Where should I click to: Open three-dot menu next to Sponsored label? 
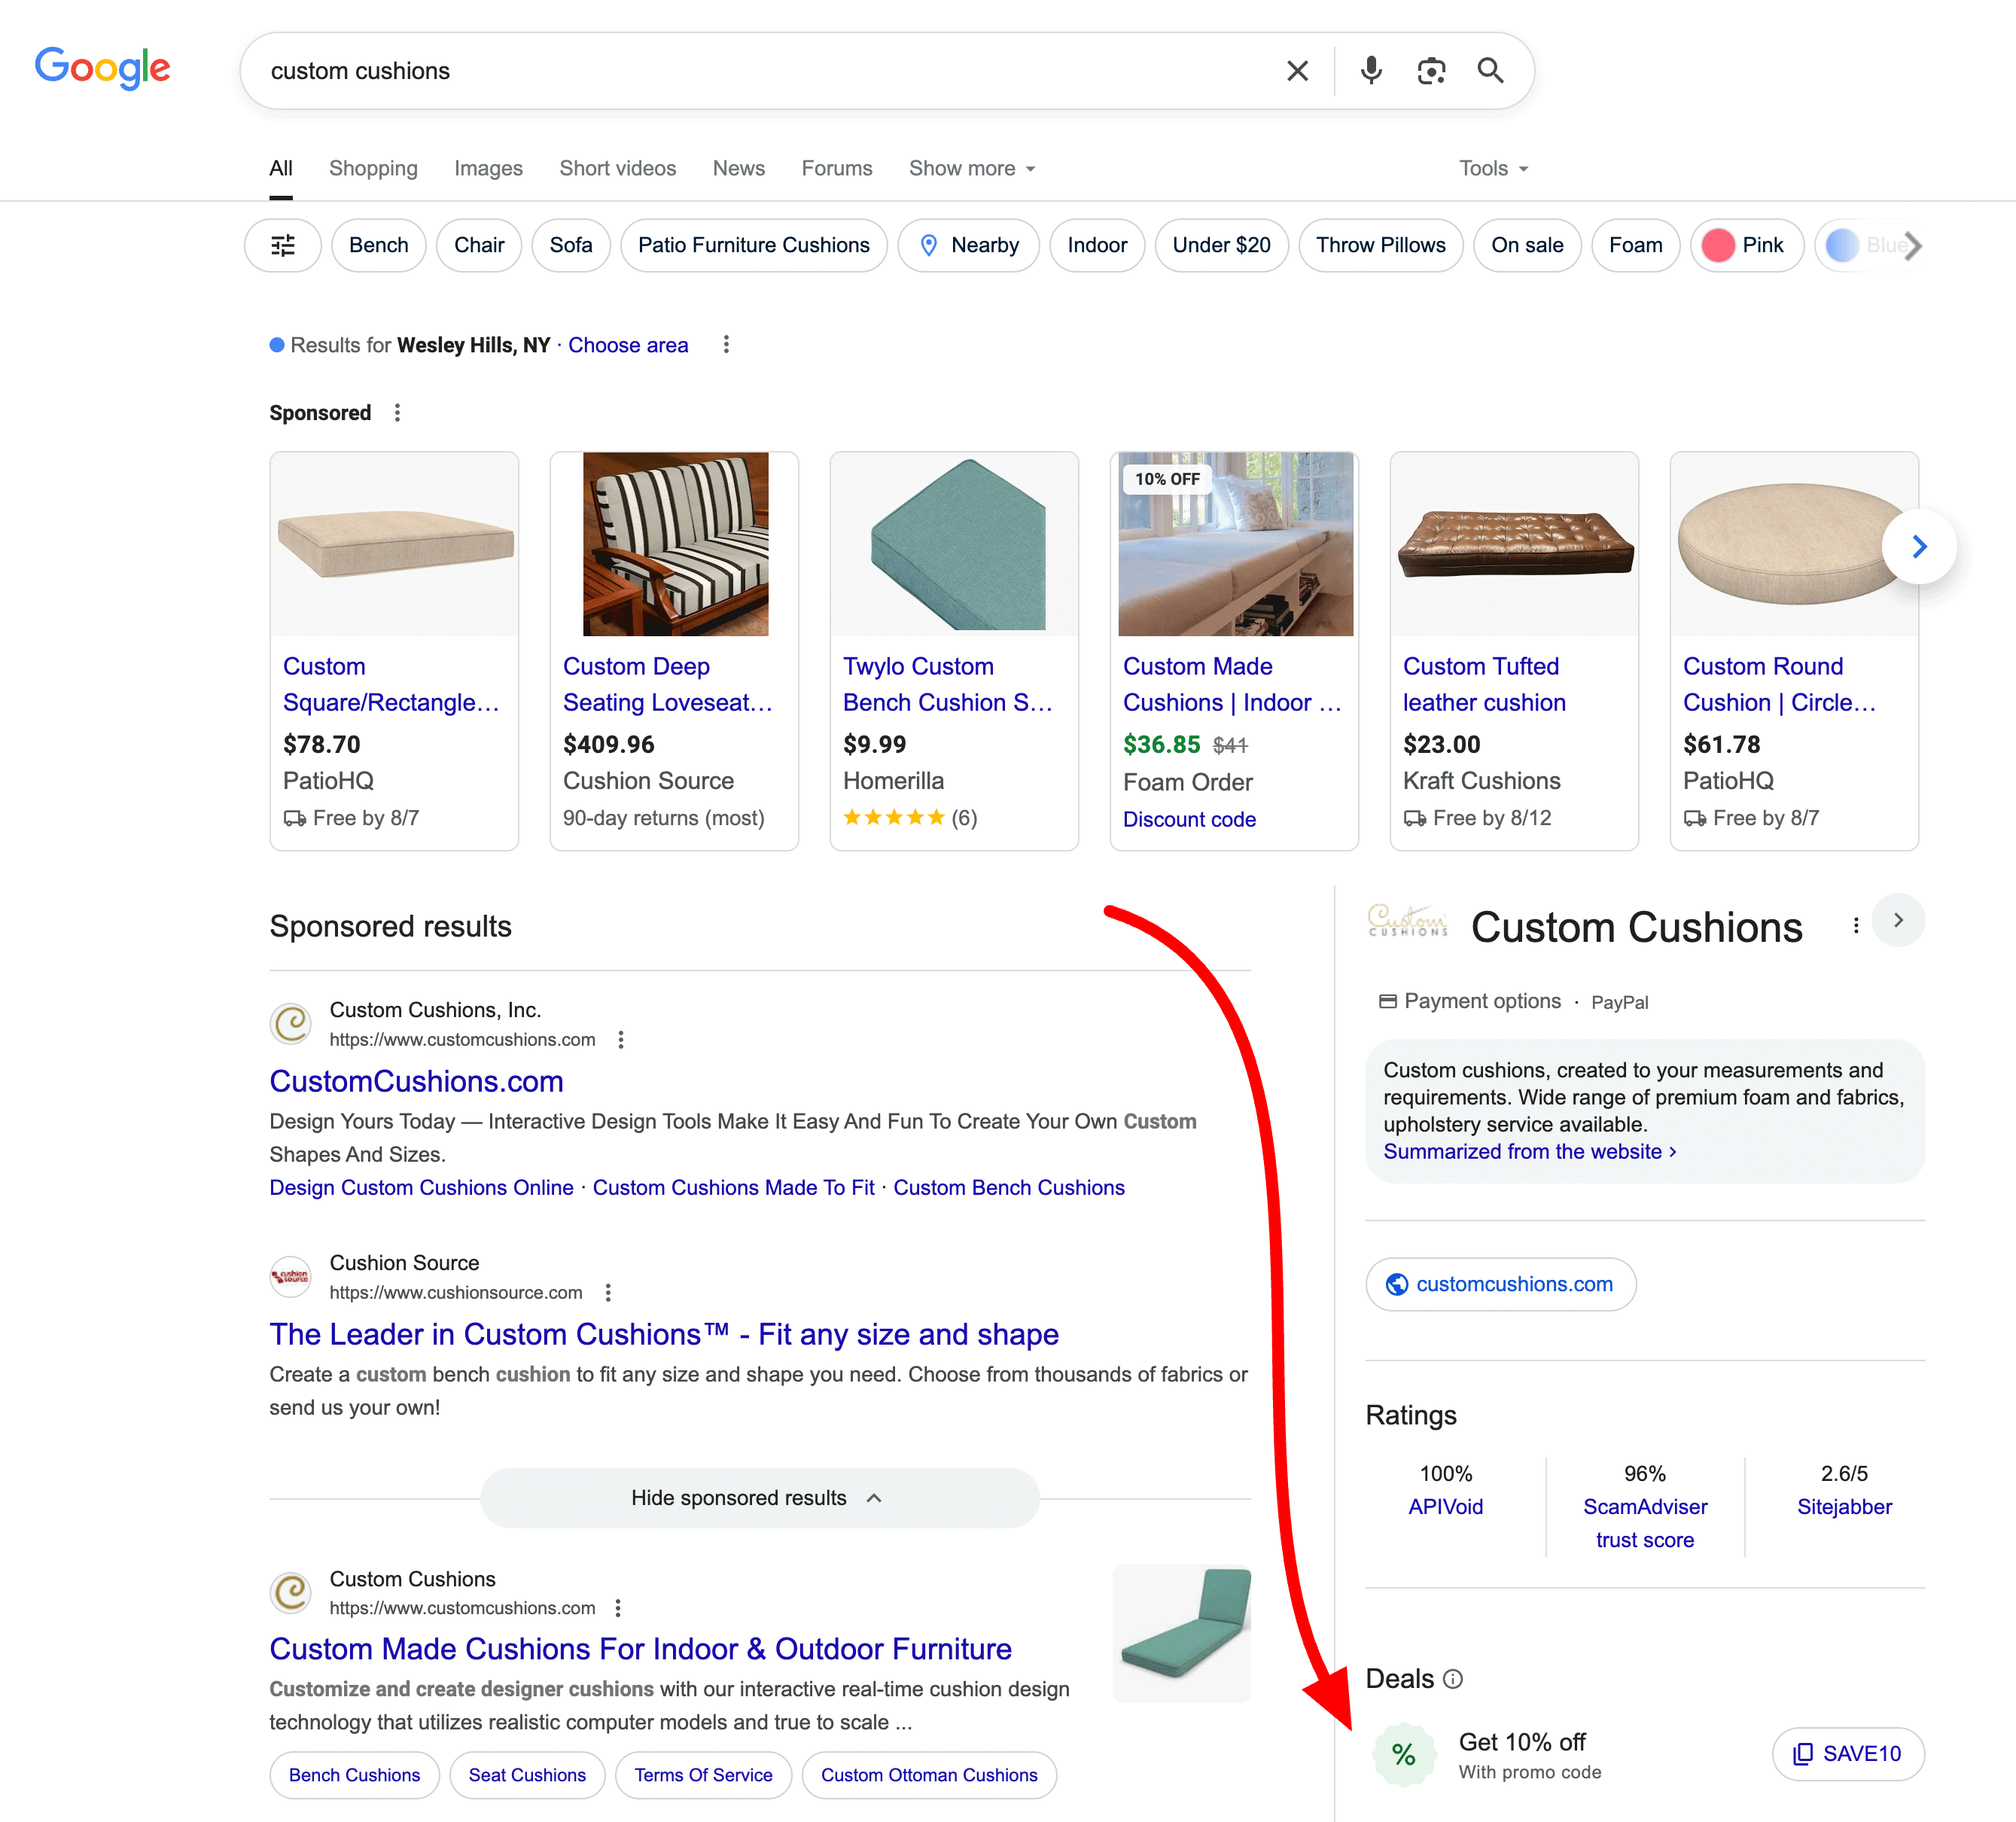point(397,413)
